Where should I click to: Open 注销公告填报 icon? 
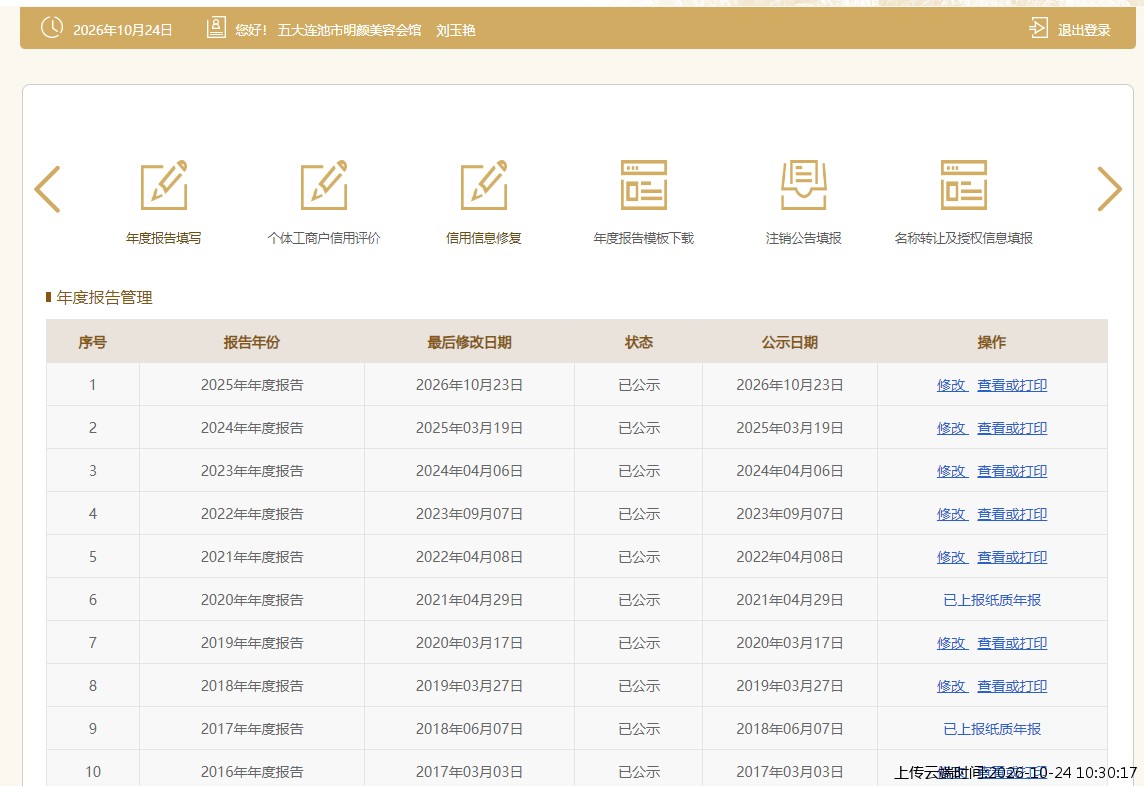coord(803,185)
